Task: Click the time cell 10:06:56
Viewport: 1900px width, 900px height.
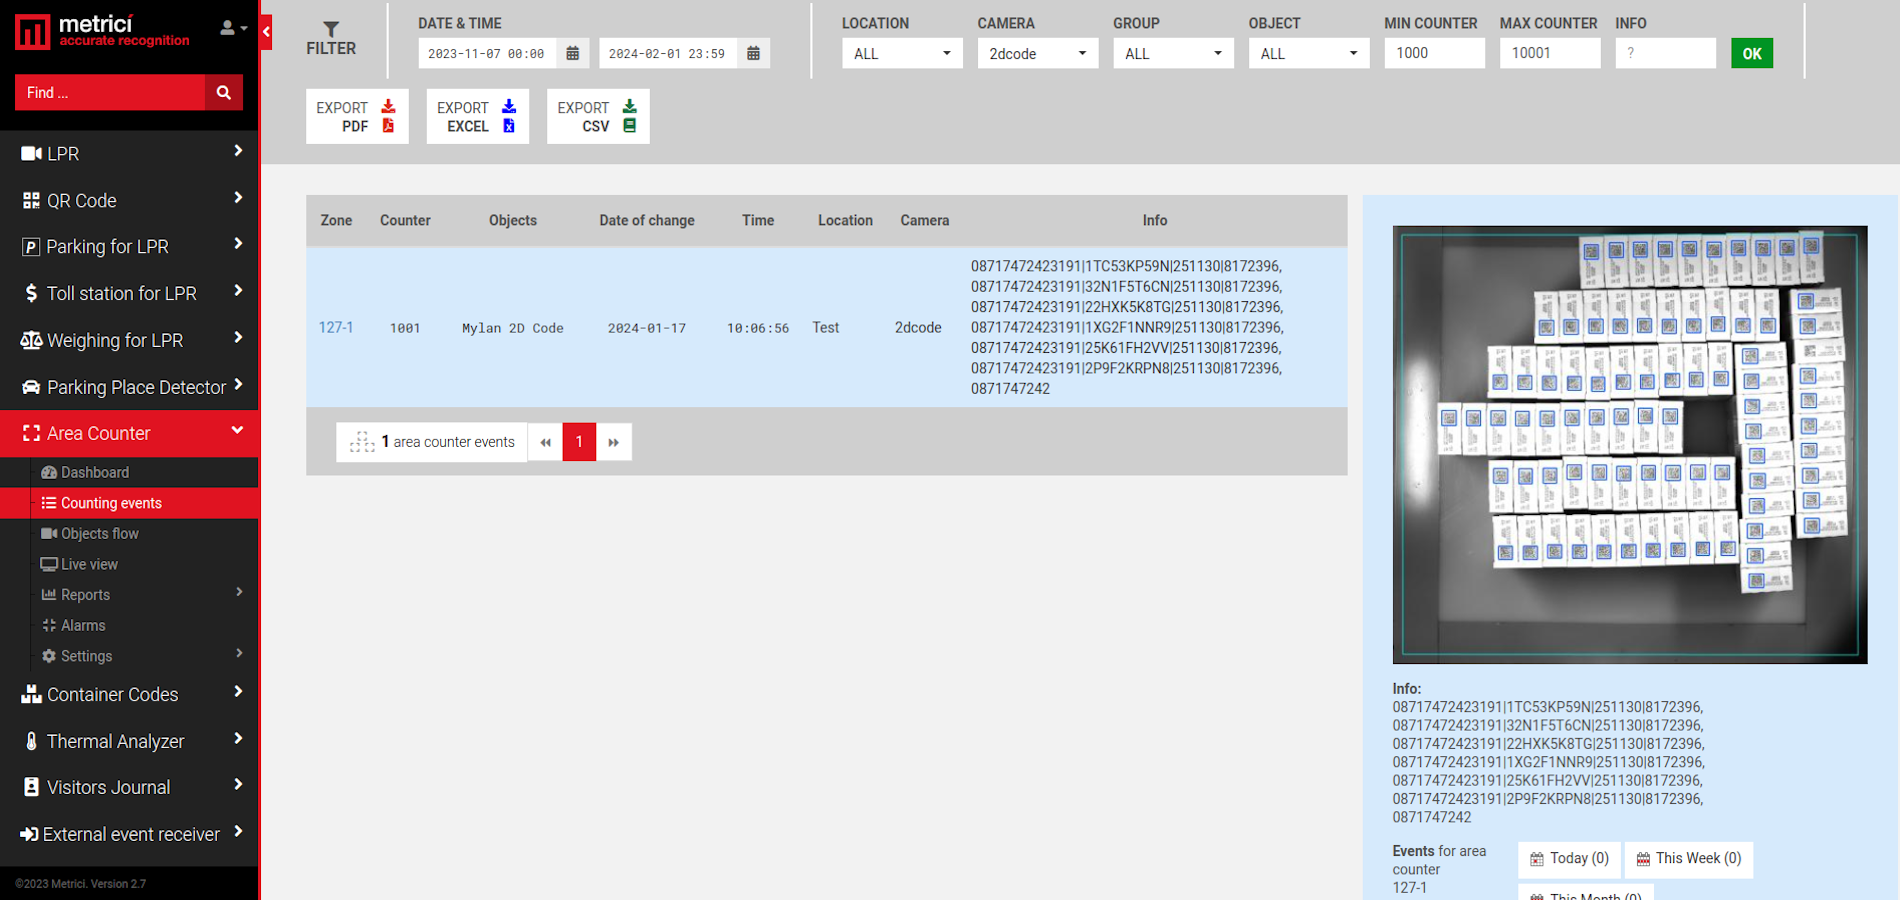Action: click(758, 328)
